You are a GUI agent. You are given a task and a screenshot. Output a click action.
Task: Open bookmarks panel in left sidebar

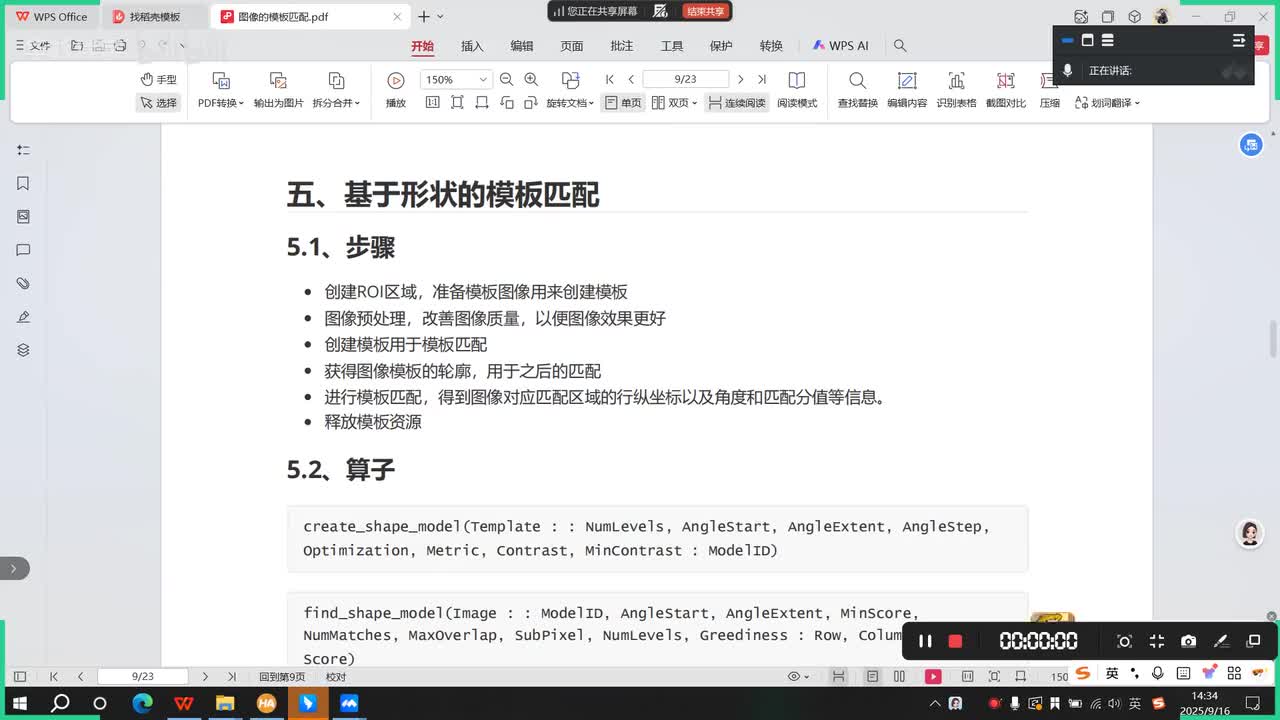click(x=23, y=183)
